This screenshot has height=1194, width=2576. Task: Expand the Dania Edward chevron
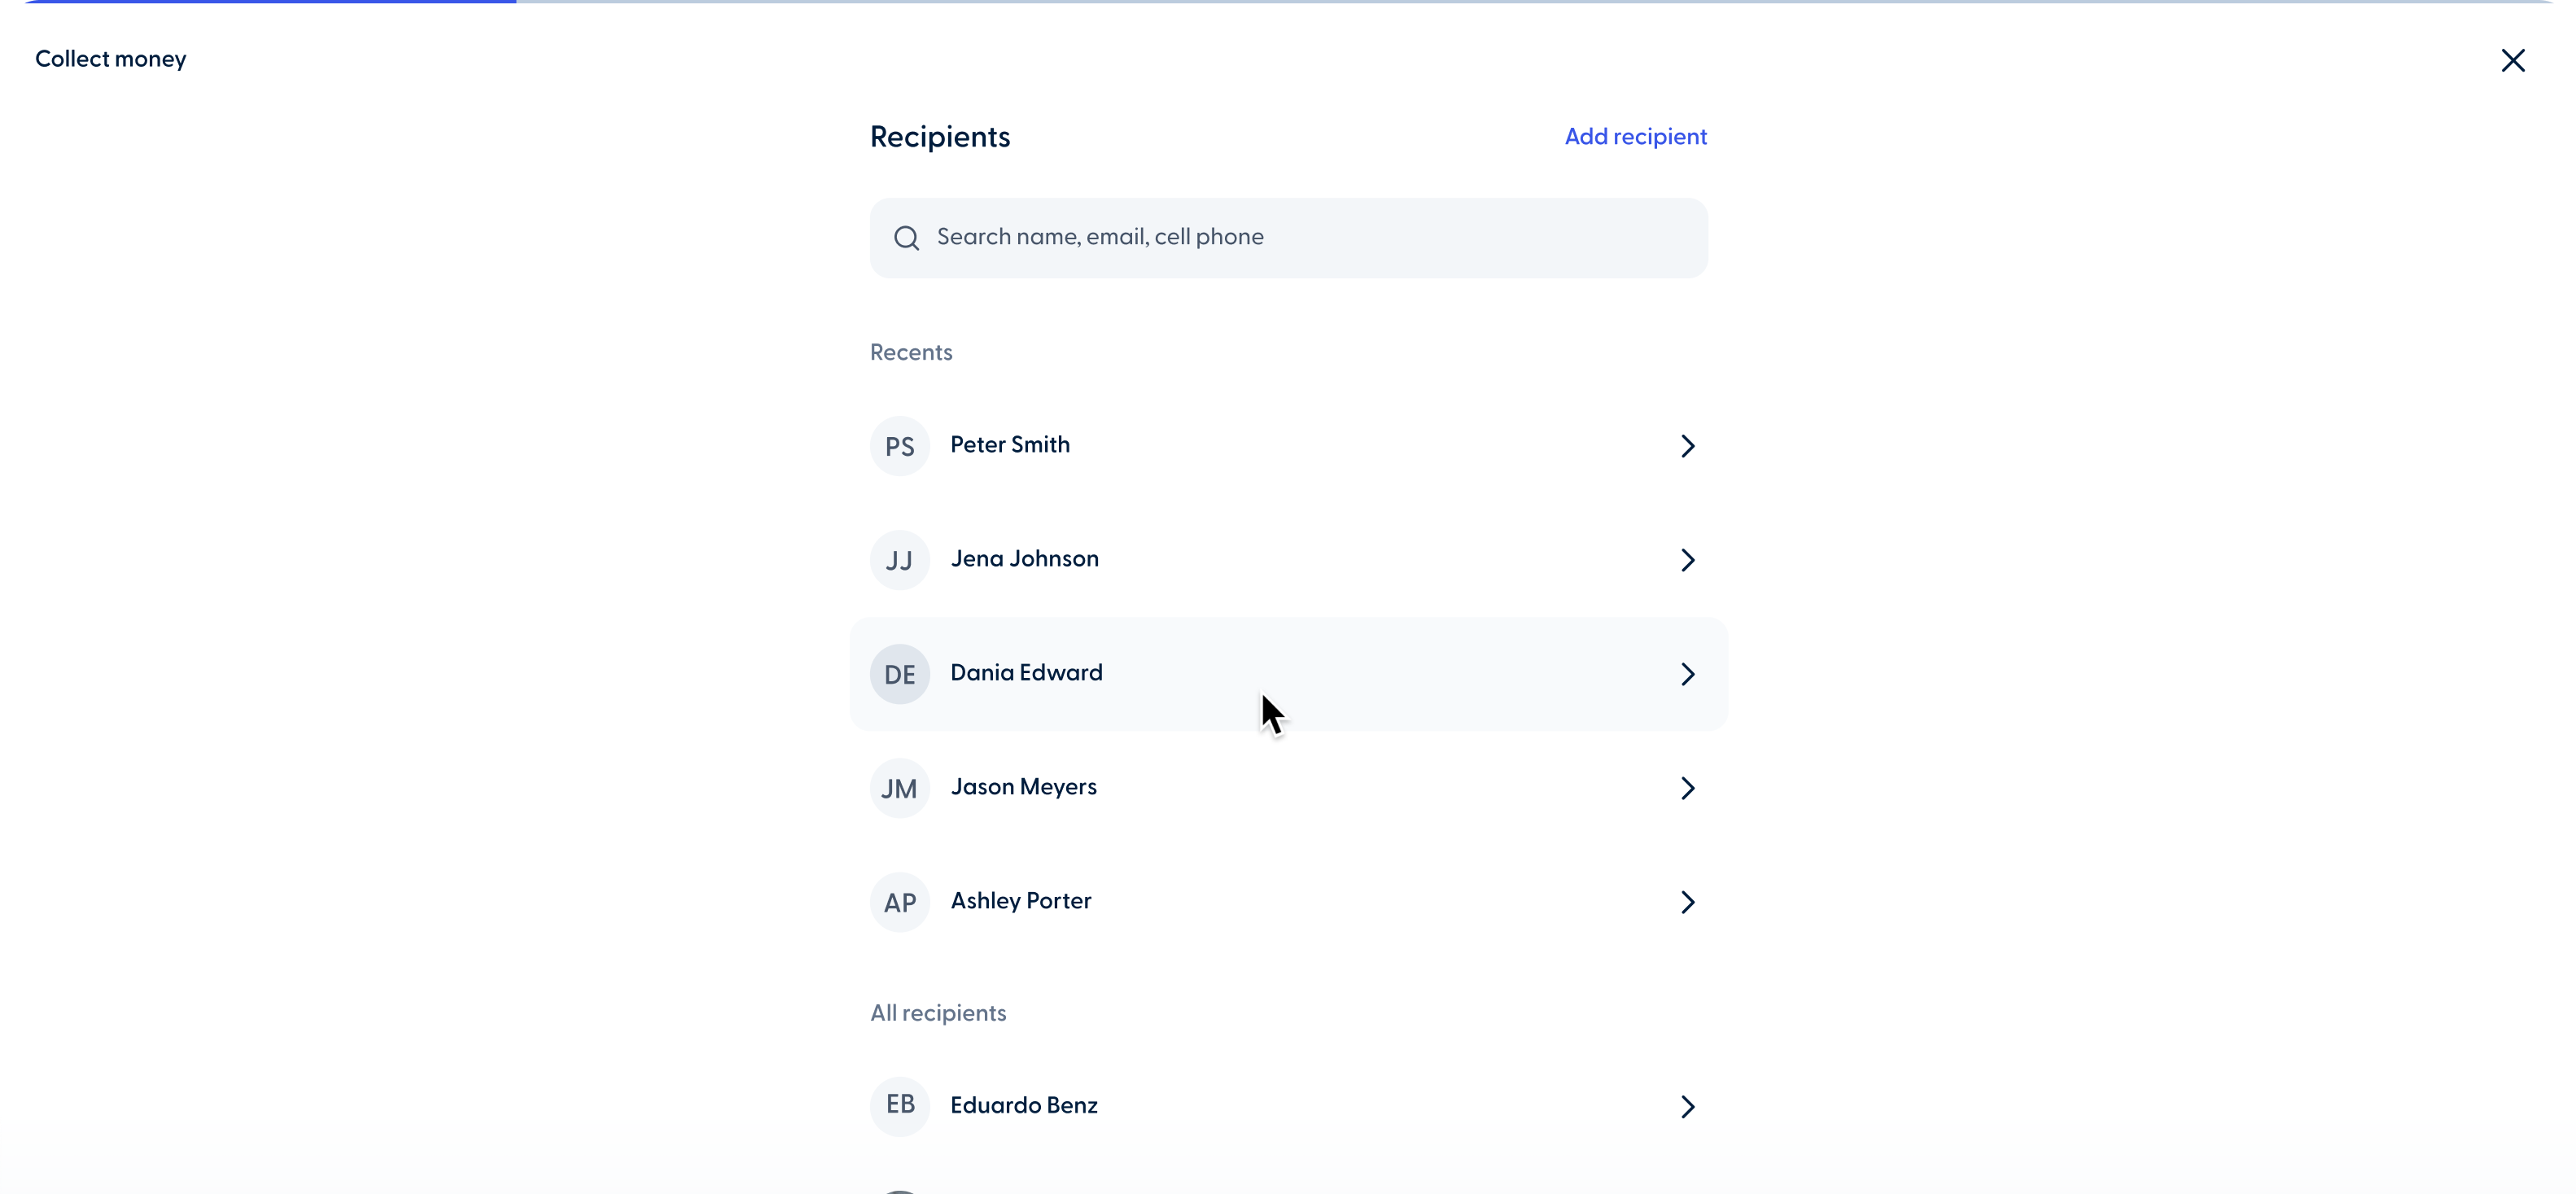pos(1687,674)
